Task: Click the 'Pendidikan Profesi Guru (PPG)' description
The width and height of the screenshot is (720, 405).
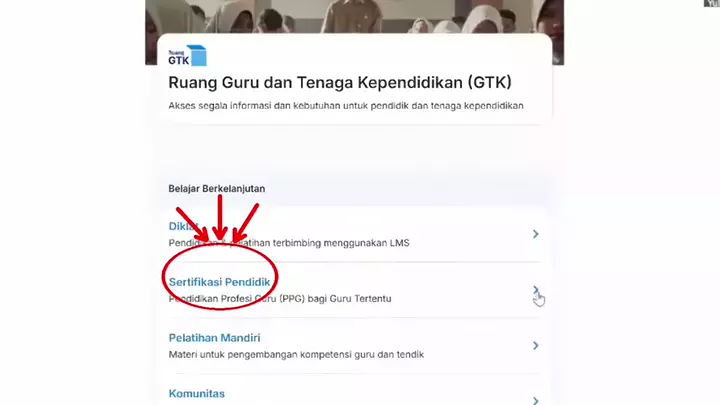Action: point(280,298)
